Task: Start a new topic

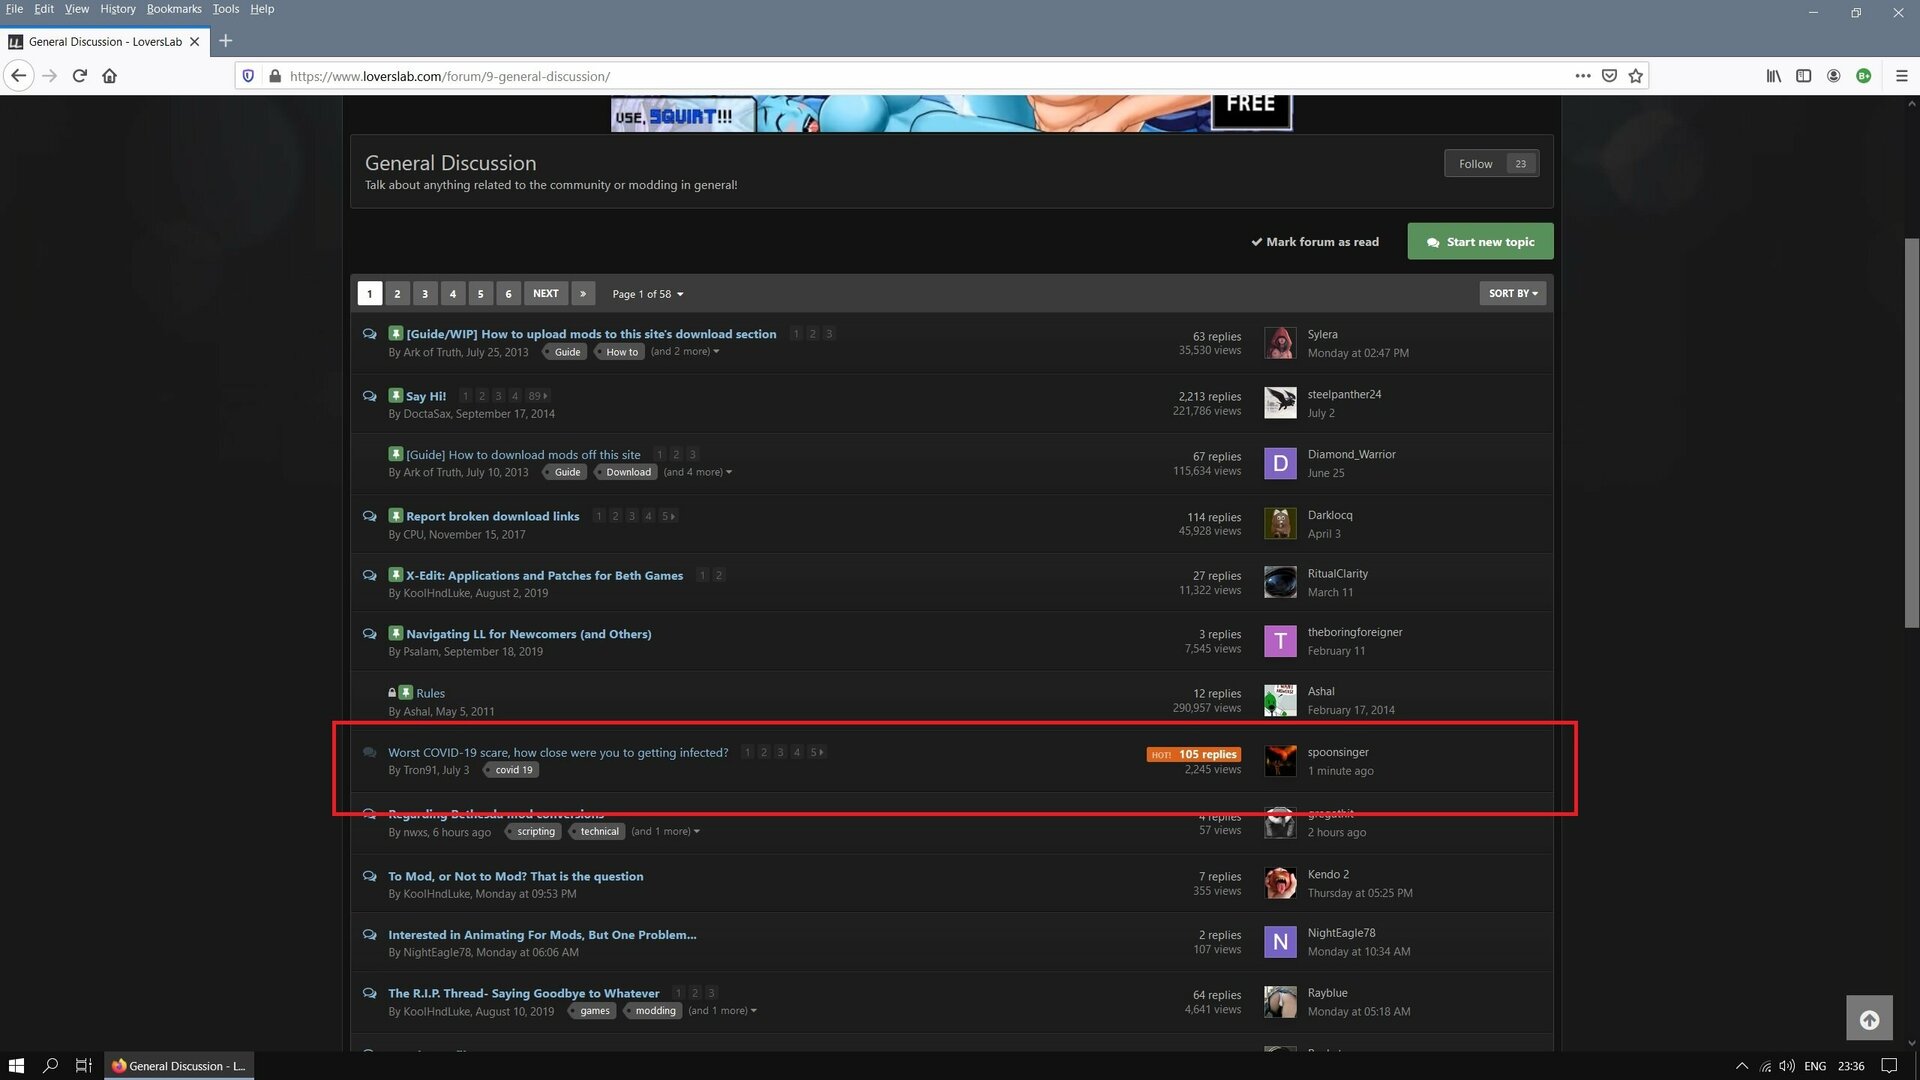Action: point(1480,242)
